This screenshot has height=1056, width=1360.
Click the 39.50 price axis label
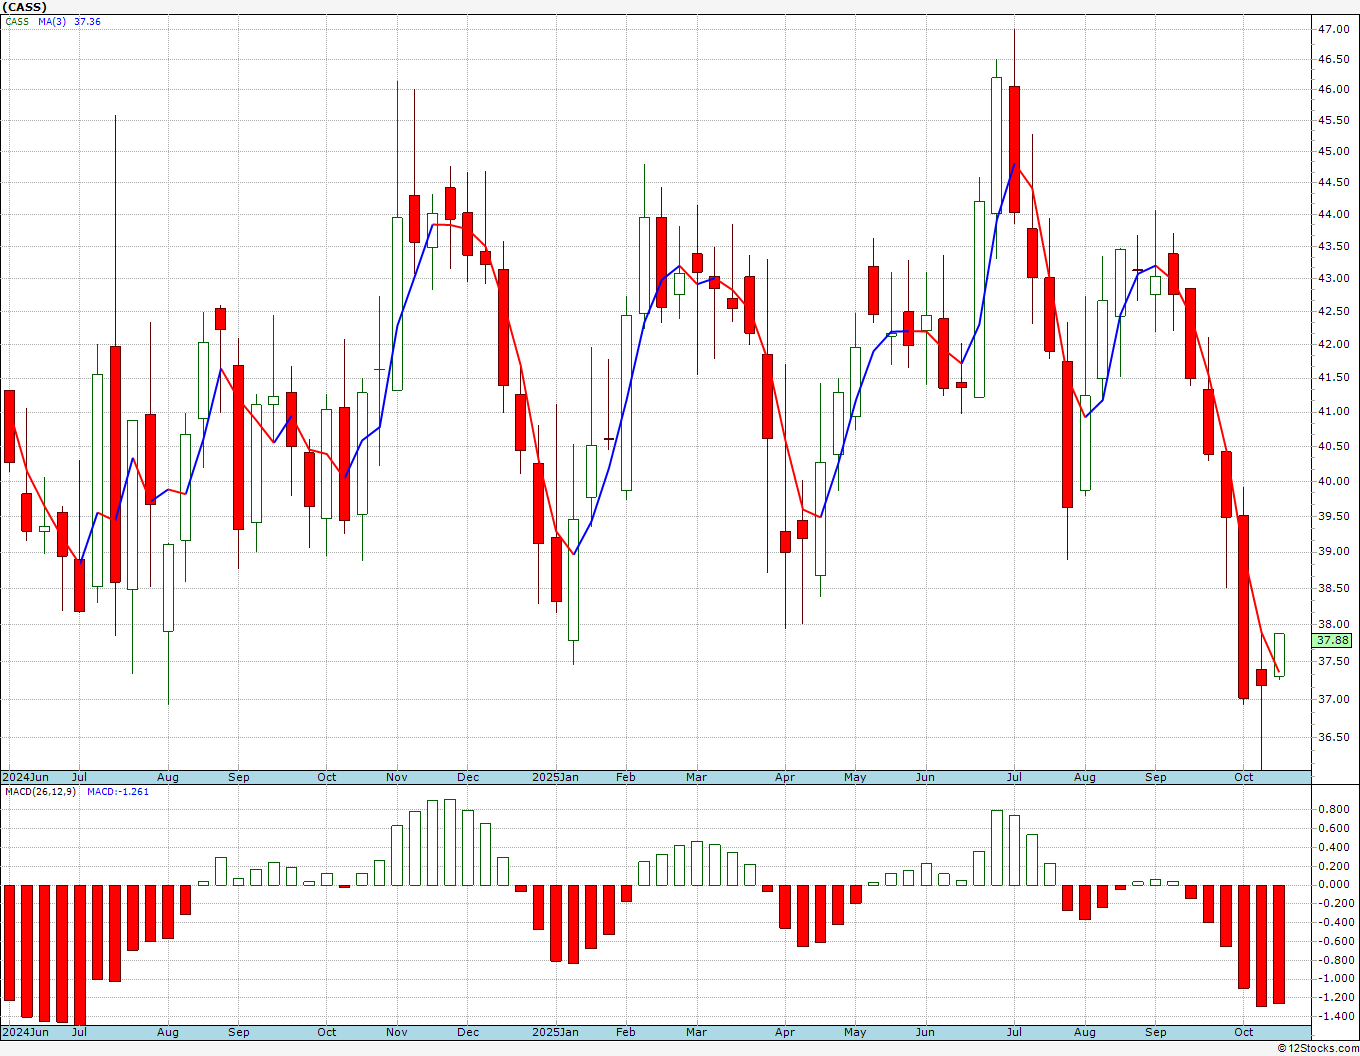point(1333,516)
